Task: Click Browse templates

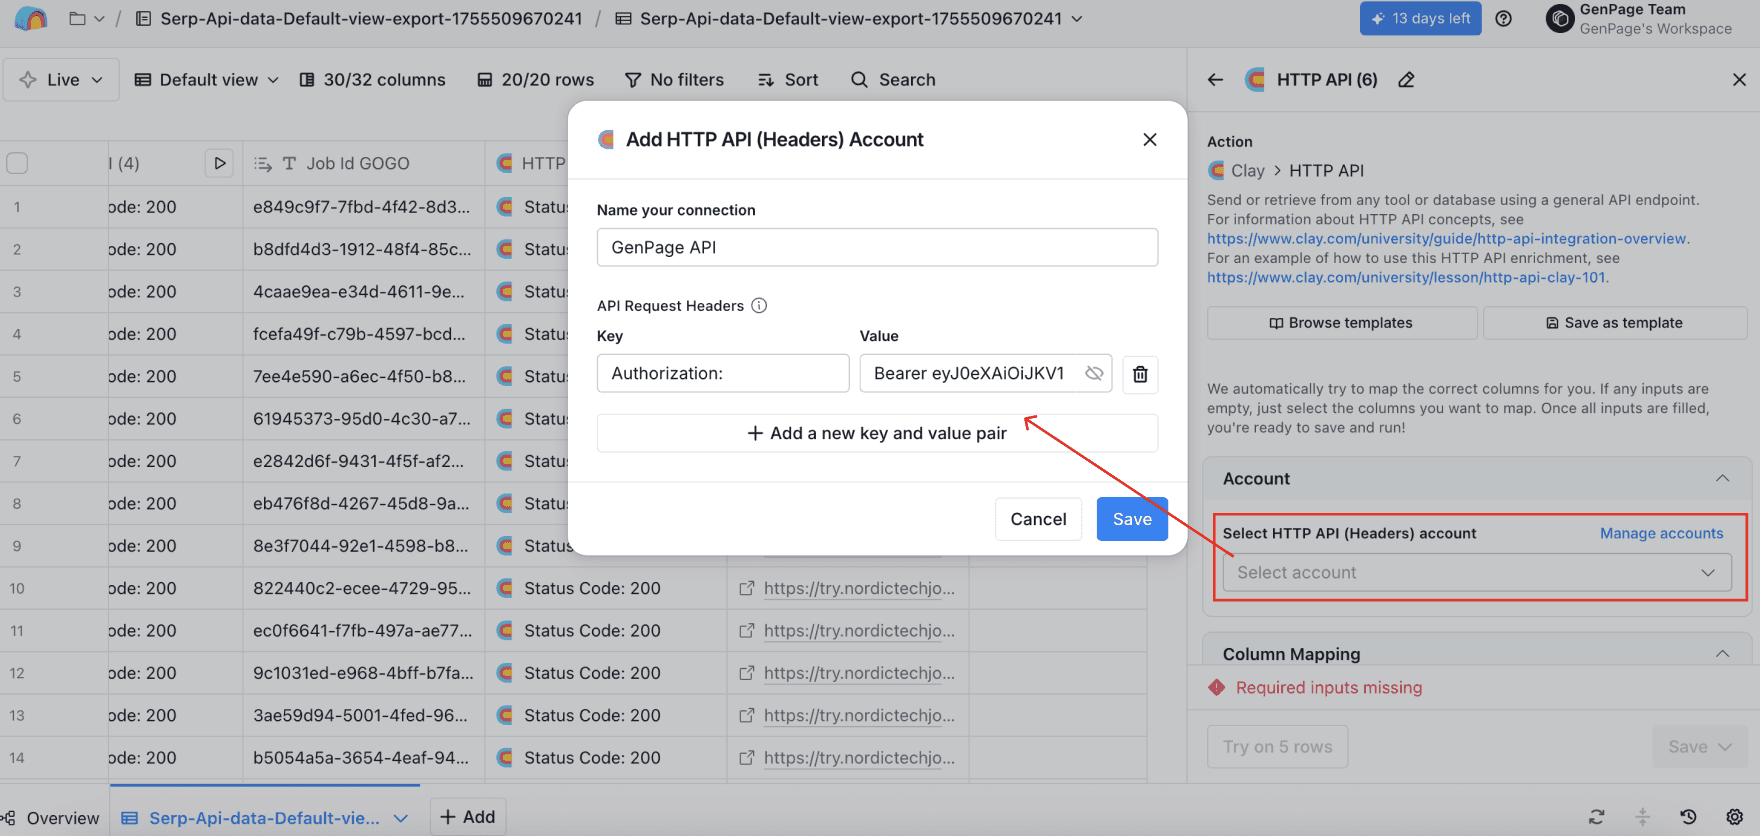Action: point(1341,323)
